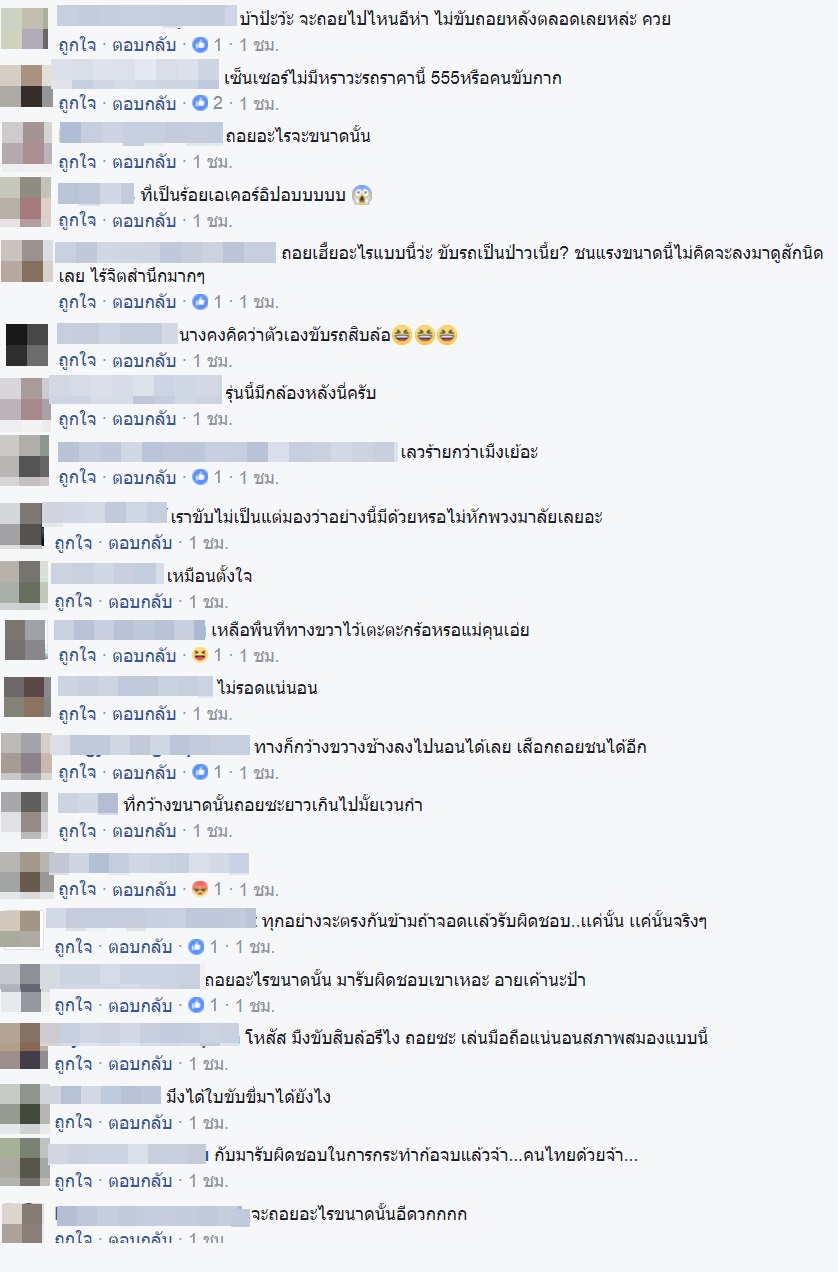
Task: Open reaction icon on 'ทุกอย่างจะตรงกันข้าม' comment
Action: [x=196, y=946]
